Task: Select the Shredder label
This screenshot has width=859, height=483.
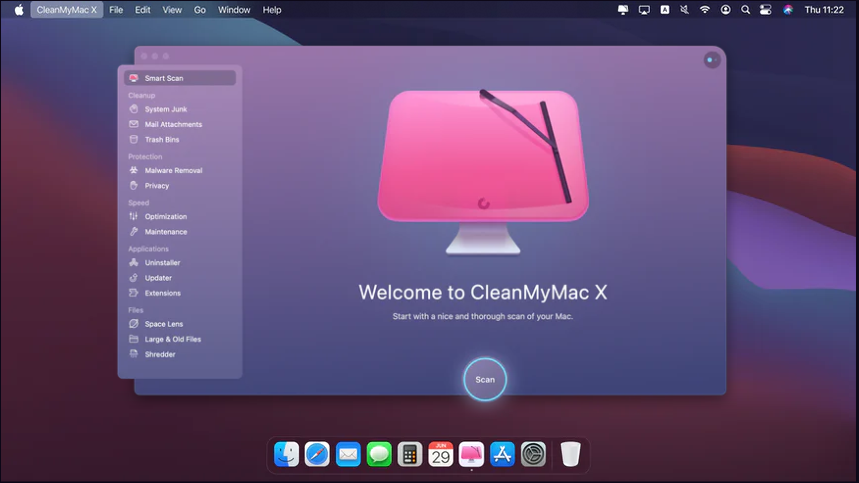Action: tap(160, 354)
